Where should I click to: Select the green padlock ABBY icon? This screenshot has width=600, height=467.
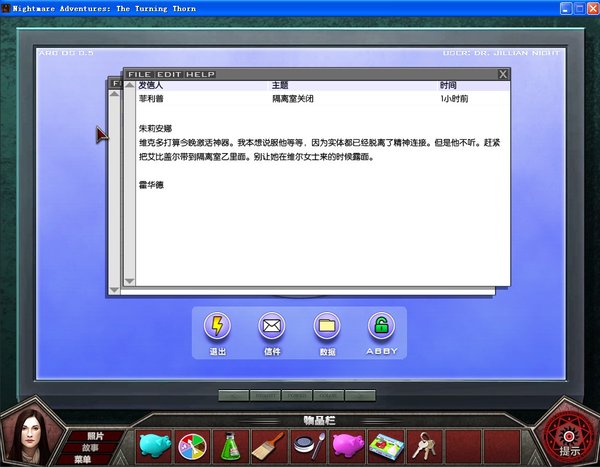pyautogui.click(x=381, y=326)
